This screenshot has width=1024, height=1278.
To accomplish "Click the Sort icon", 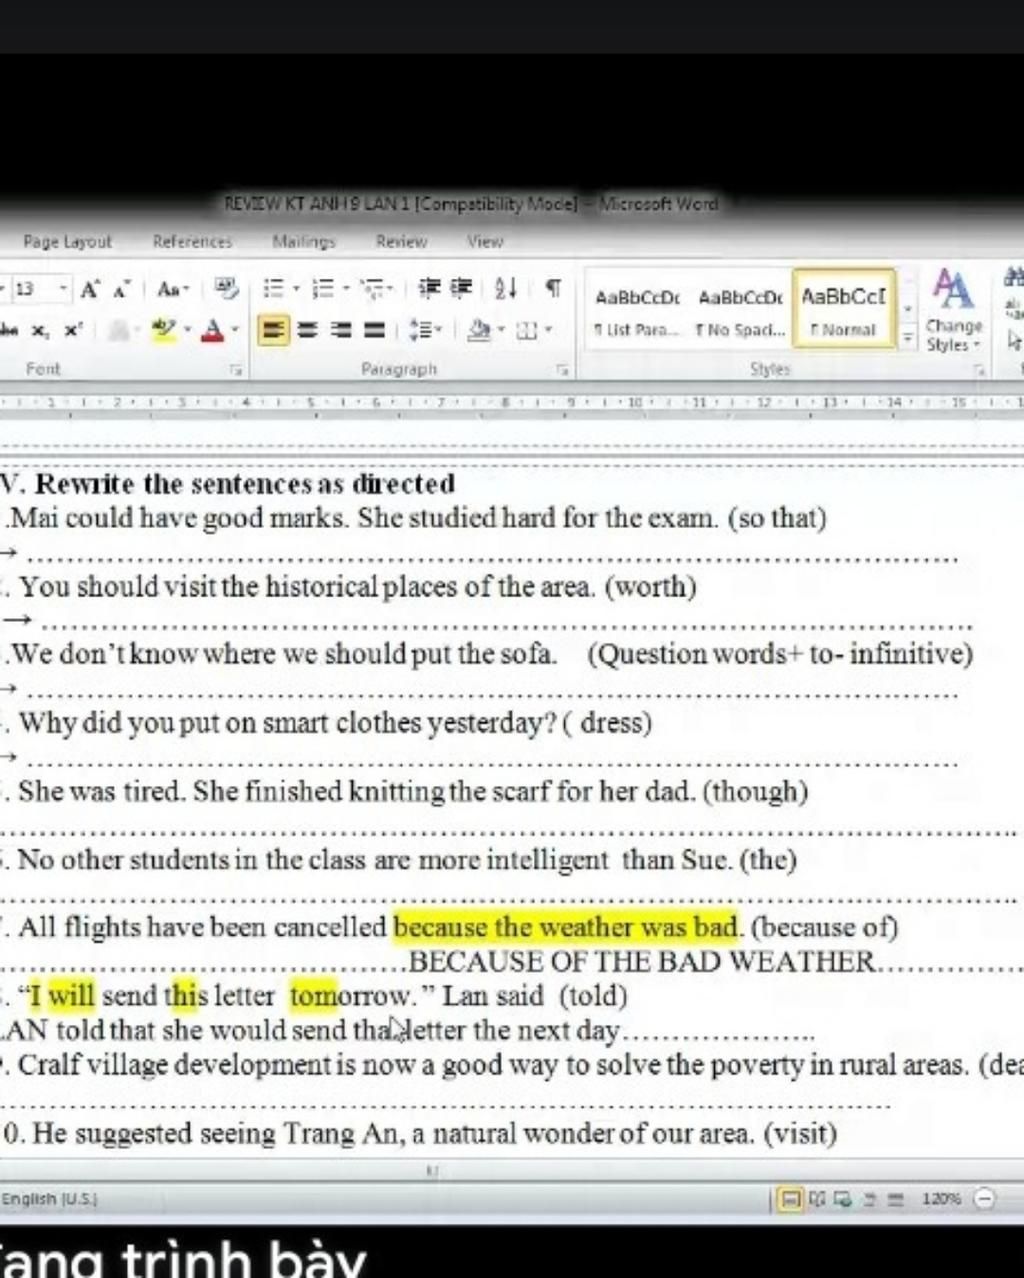I will [x=506, y=289].
